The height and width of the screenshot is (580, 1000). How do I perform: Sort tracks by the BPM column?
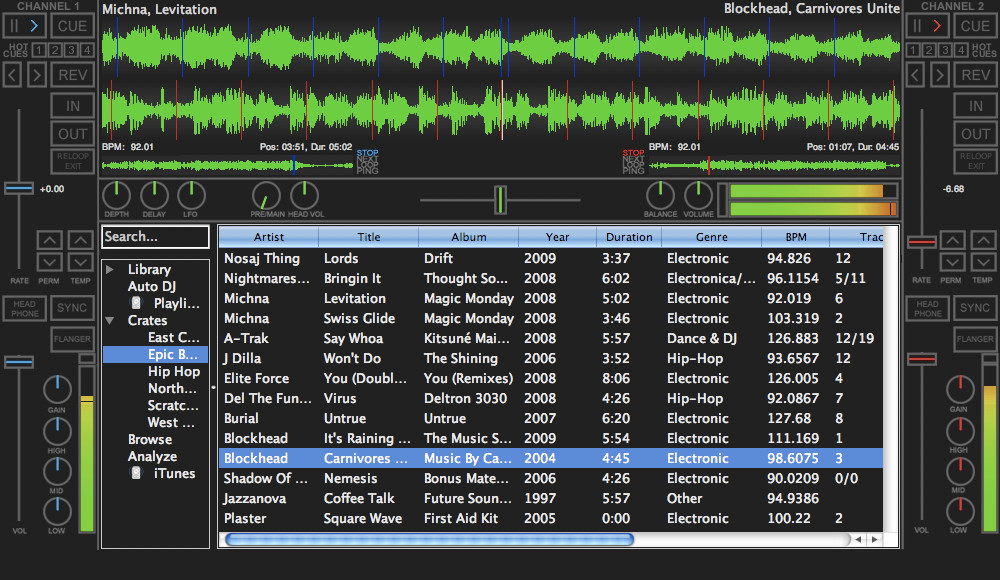coord(795,237)
